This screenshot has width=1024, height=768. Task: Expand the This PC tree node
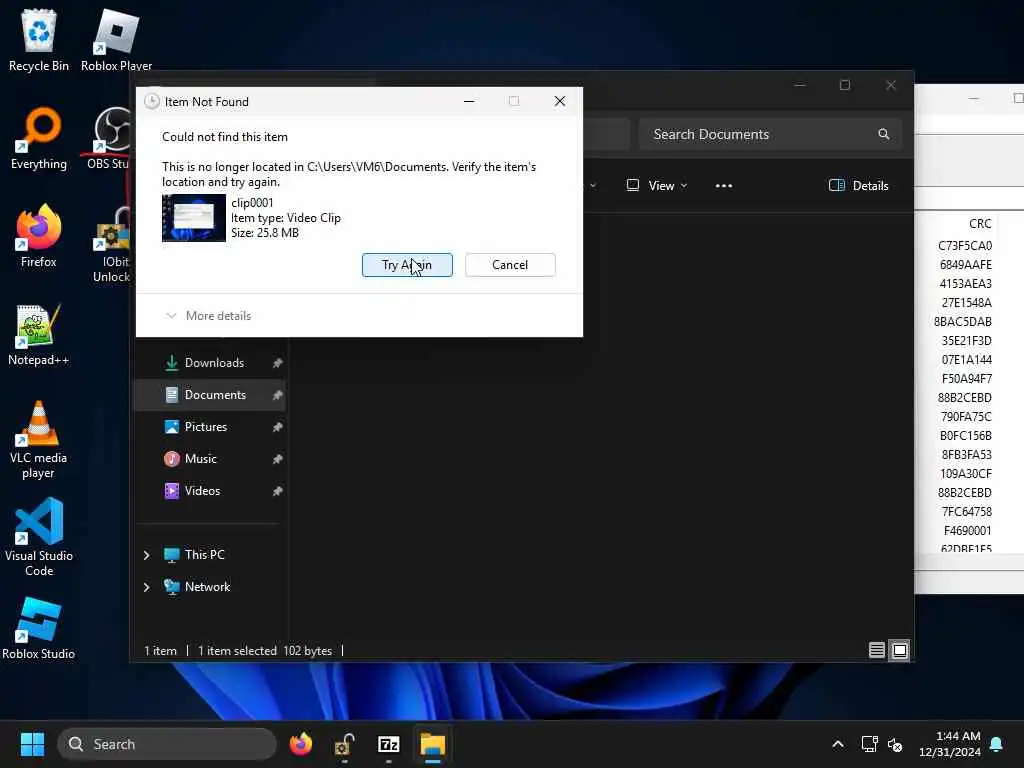pos(146,555)
